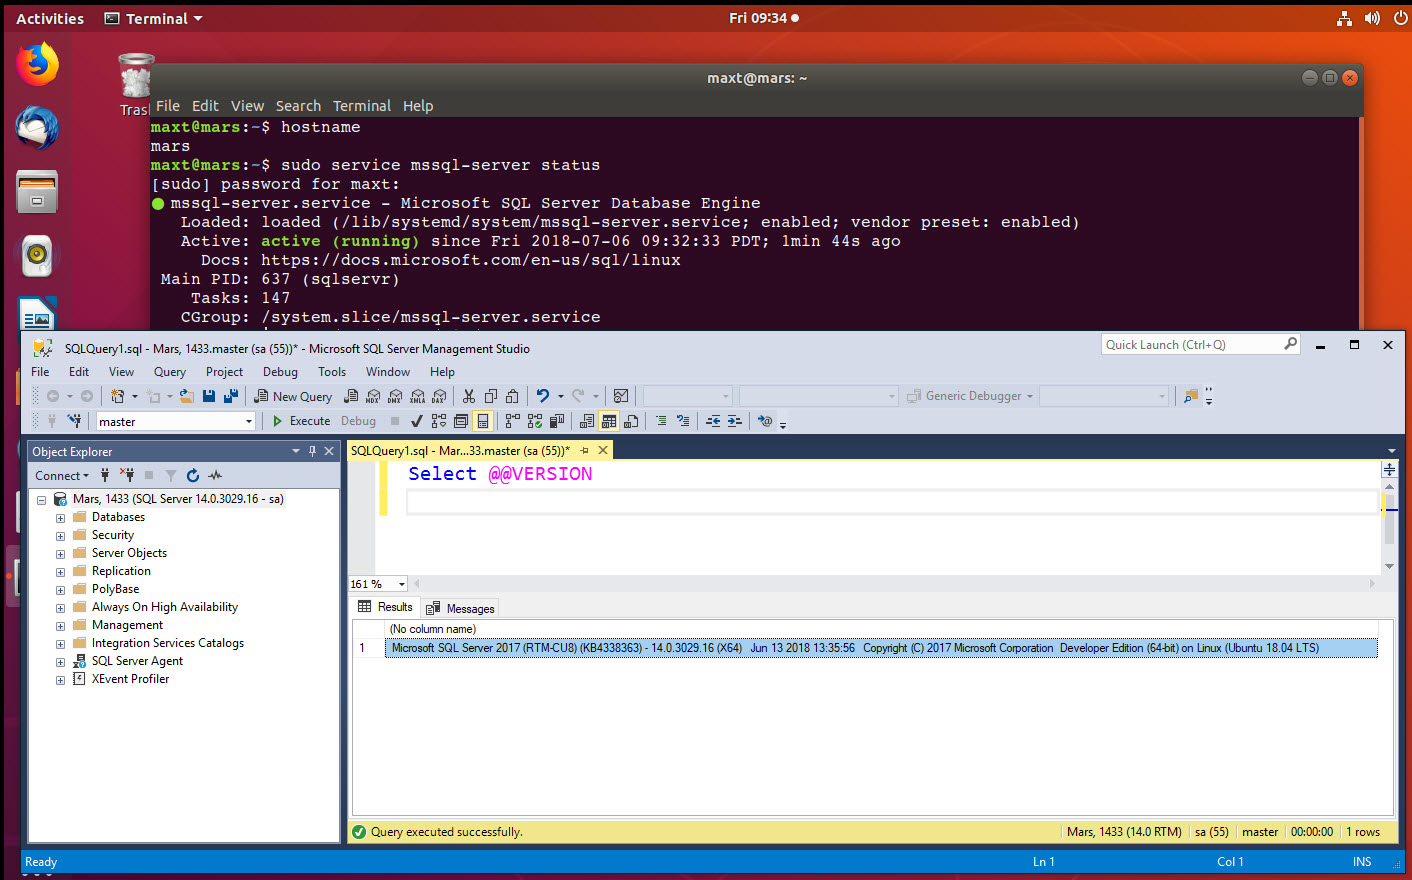Click the Activity Monitor icon in toolbar

620,396
